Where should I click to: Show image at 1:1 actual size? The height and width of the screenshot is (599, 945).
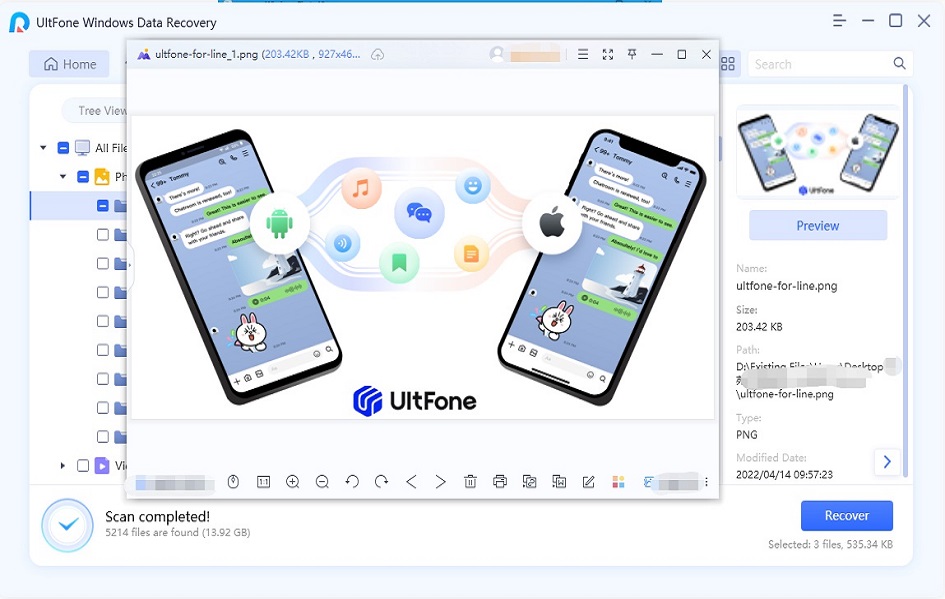pyautogui.click(x=263, y=481)
